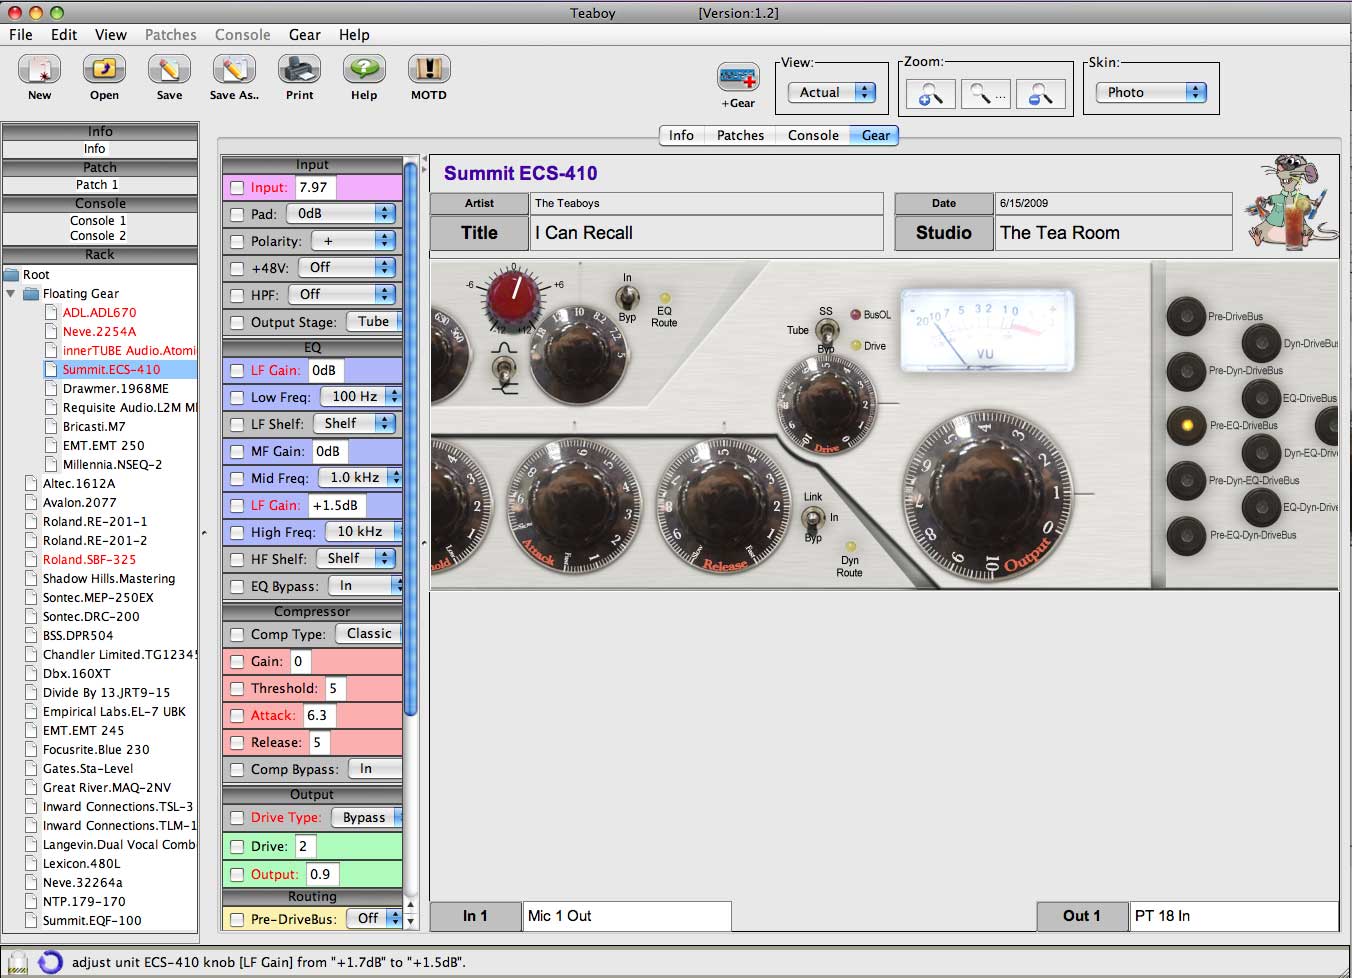Image resolution: width=1352 pixels, height=978 pixels.
Task: Flip the Tube/SS drive toggle switch
Action: click(x=826, y=332)
